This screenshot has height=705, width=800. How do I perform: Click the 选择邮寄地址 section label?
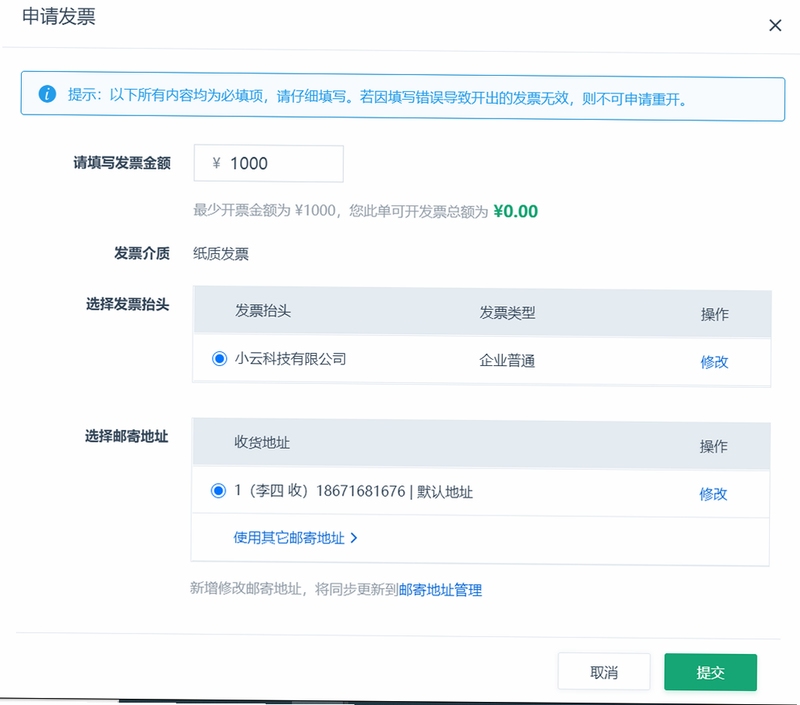tap(127, 436)
